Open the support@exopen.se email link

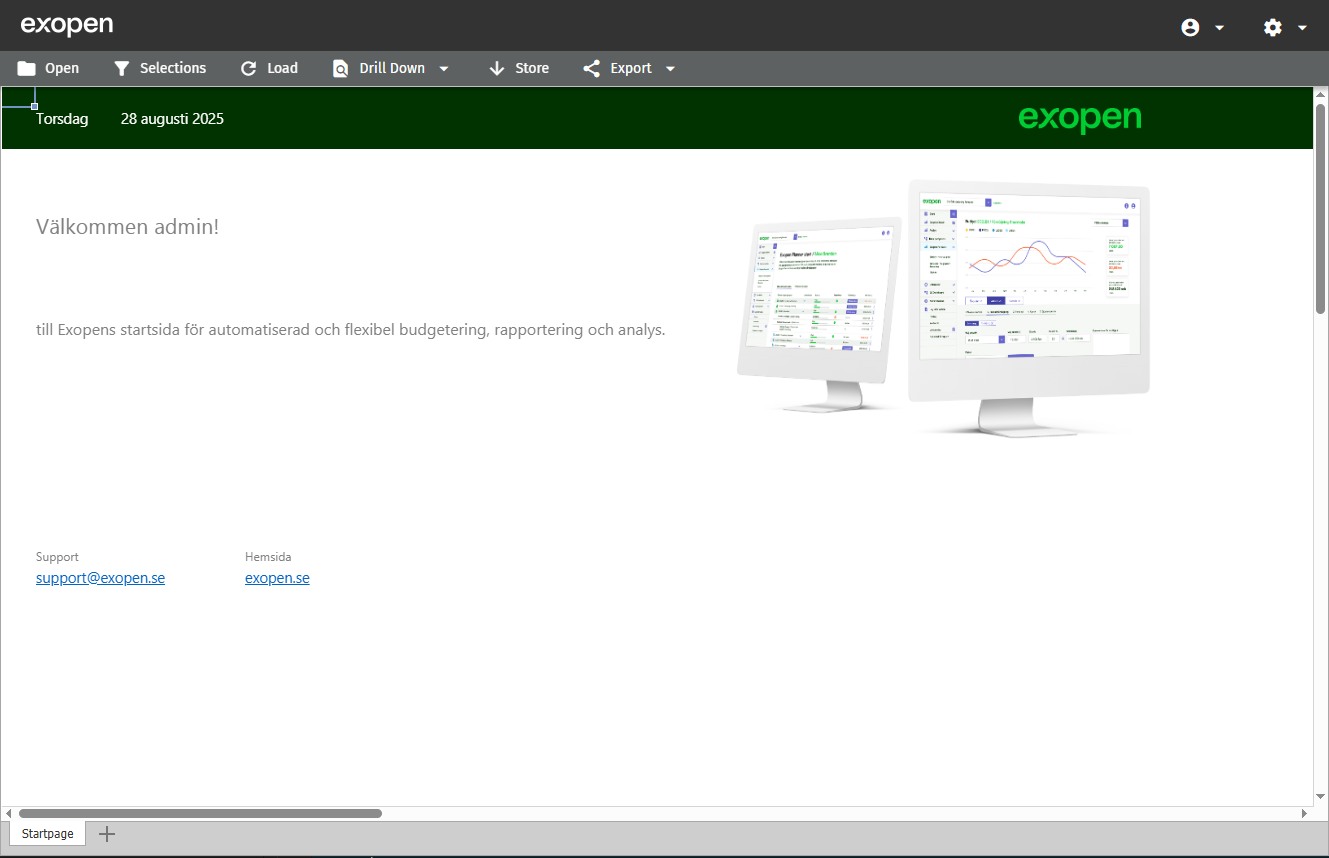(x=100, y=578)
